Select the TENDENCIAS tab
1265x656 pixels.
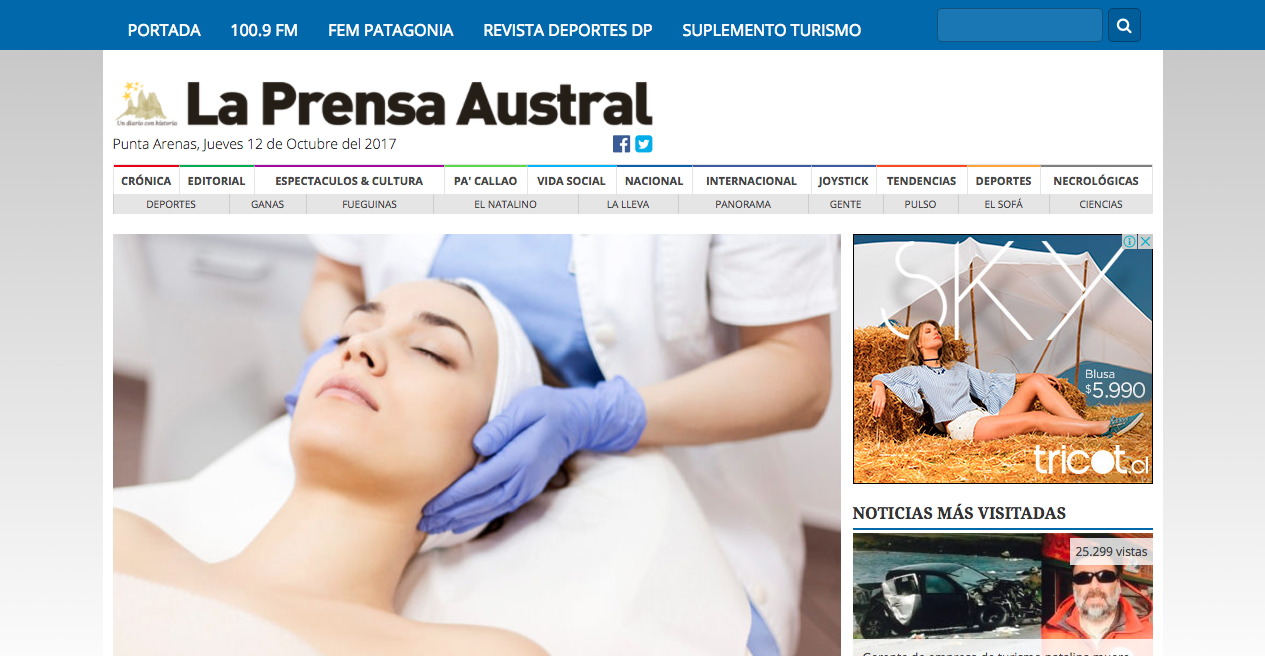(x=922, y=181)
